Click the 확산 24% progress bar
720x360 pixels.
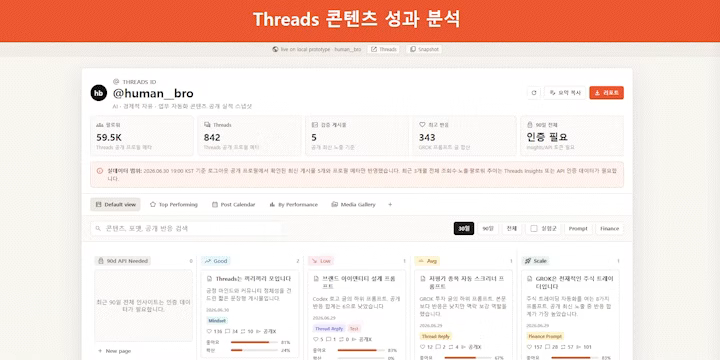[x=253, y=350]
